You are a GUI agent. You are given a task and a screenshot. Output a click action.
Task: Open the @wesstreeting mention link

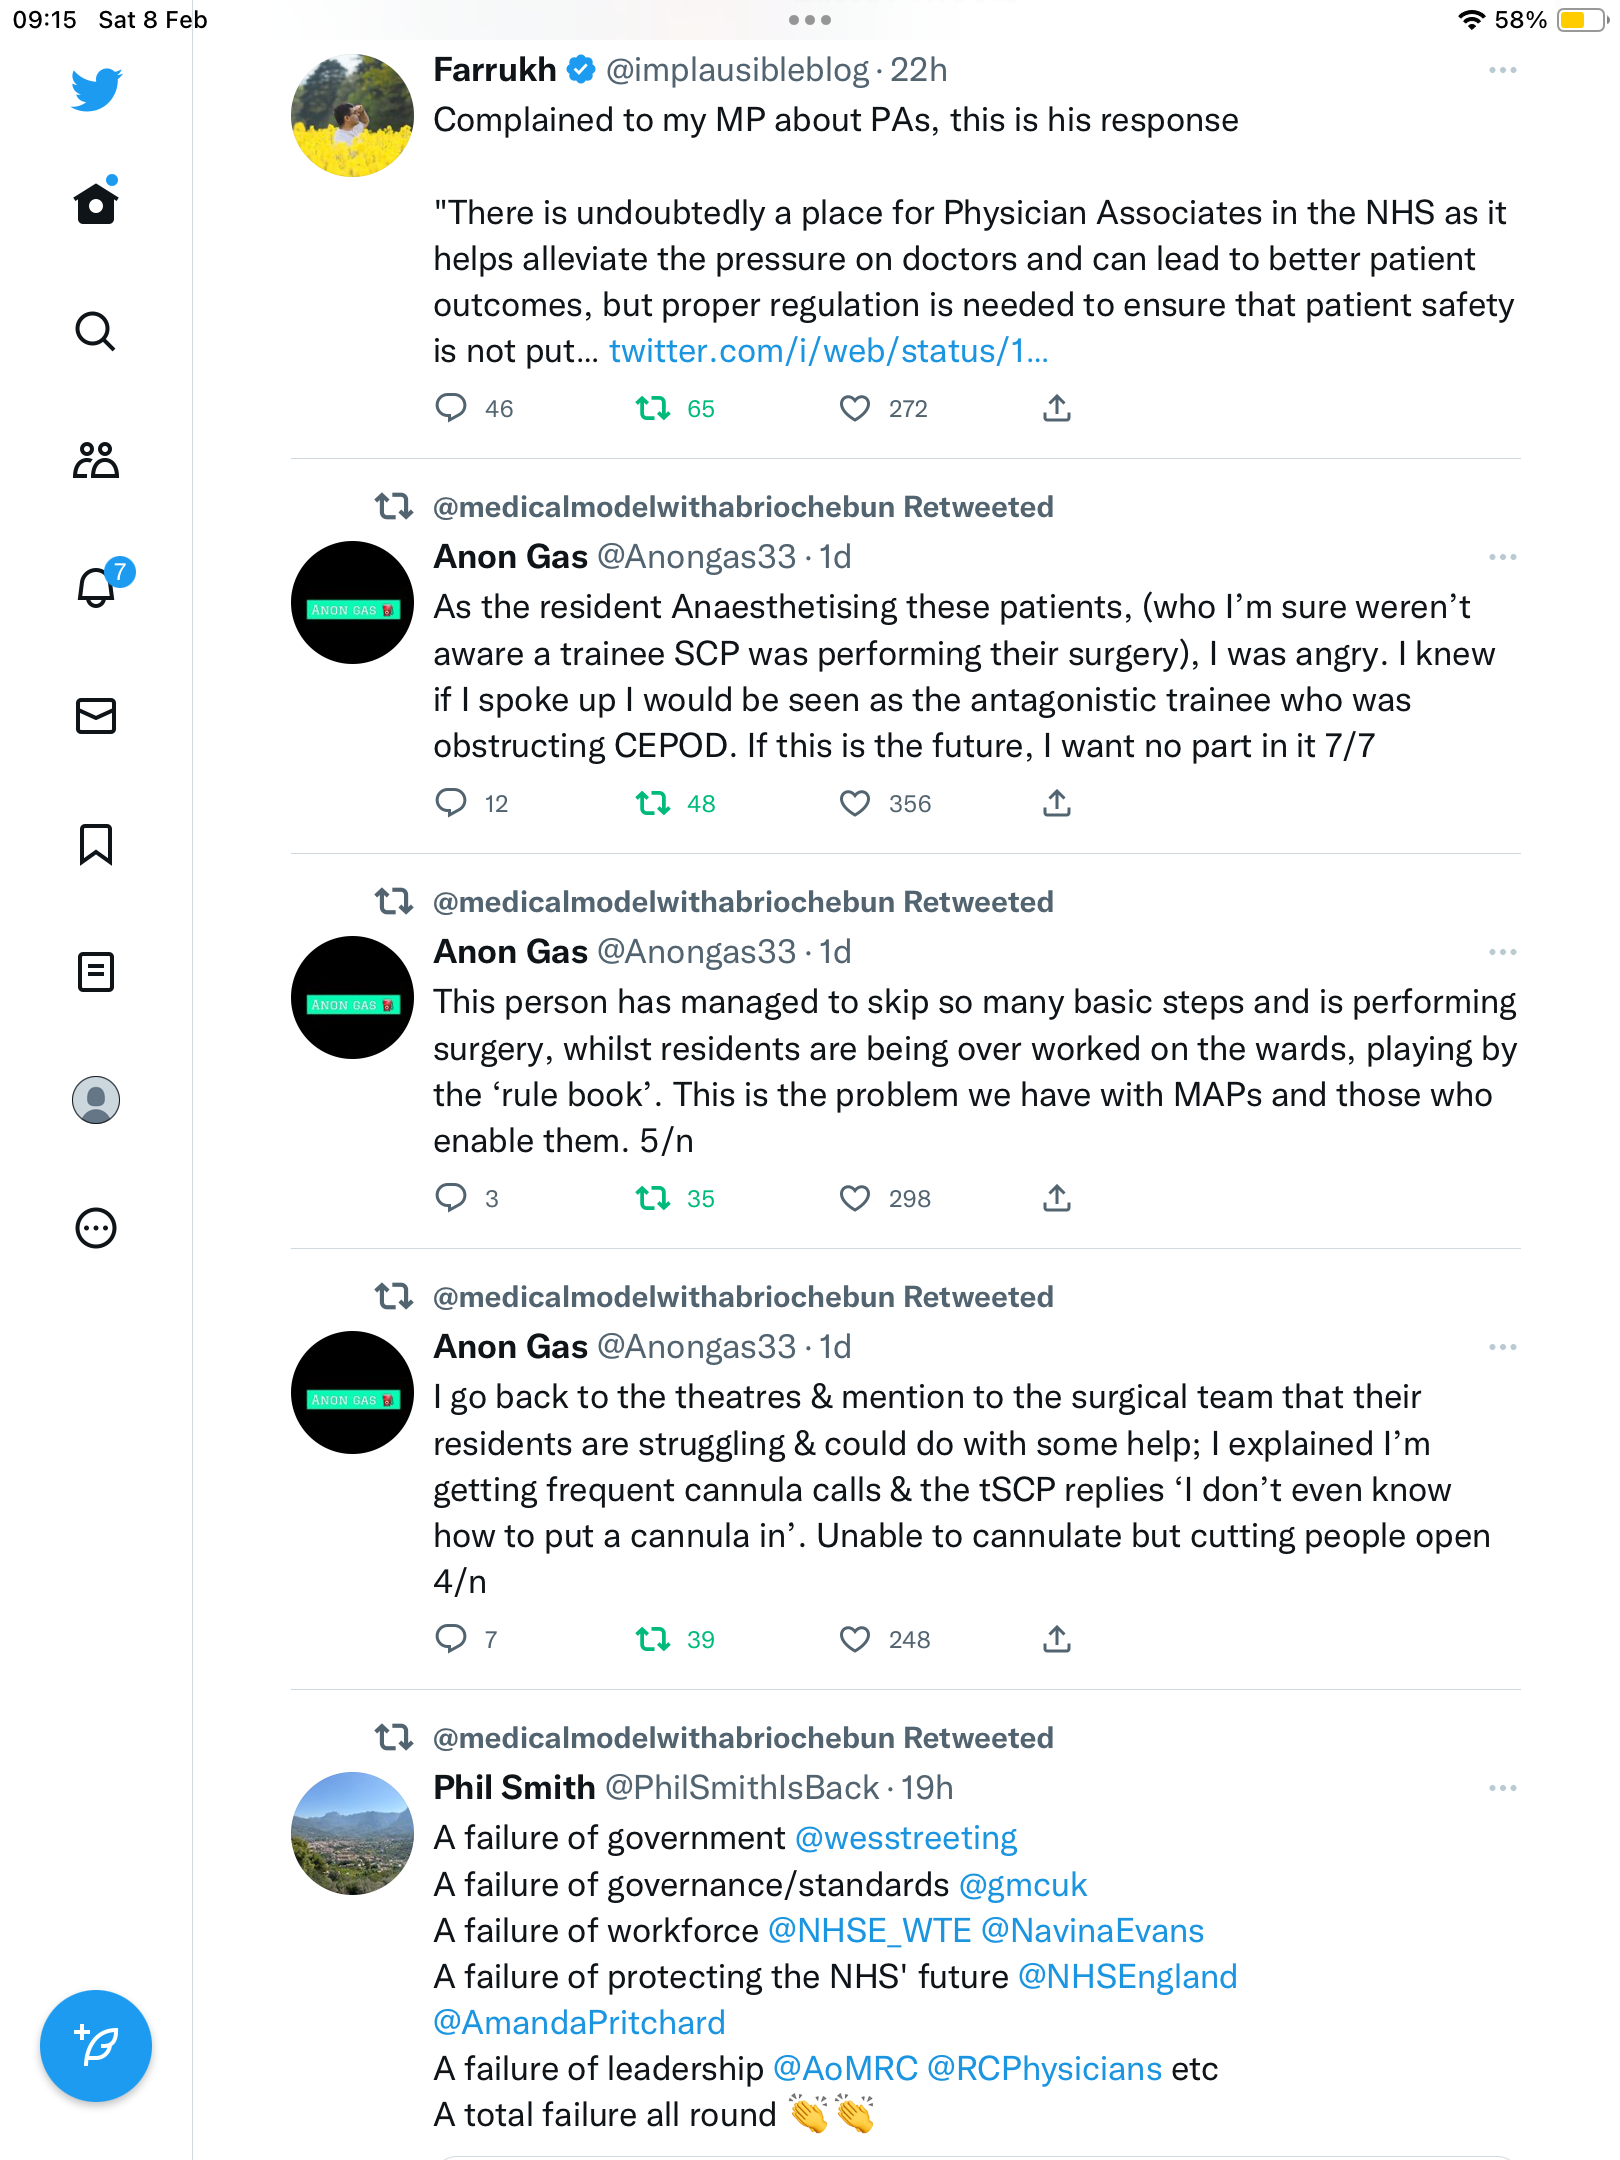pyautogui.click(x=906, y=1838)
